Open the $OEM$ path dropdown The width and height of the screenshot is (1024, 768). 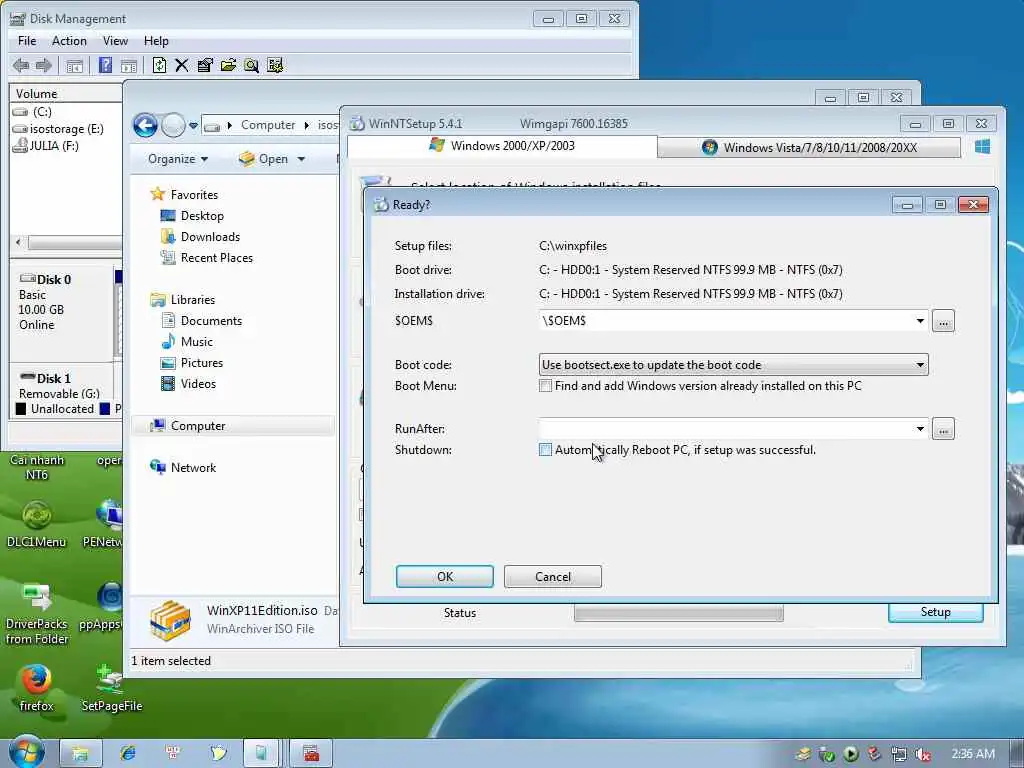[x=920, y=321]
